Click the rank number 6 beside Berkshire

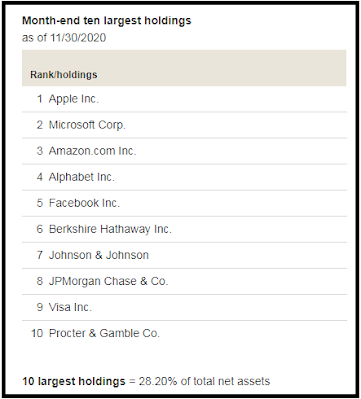40,229
